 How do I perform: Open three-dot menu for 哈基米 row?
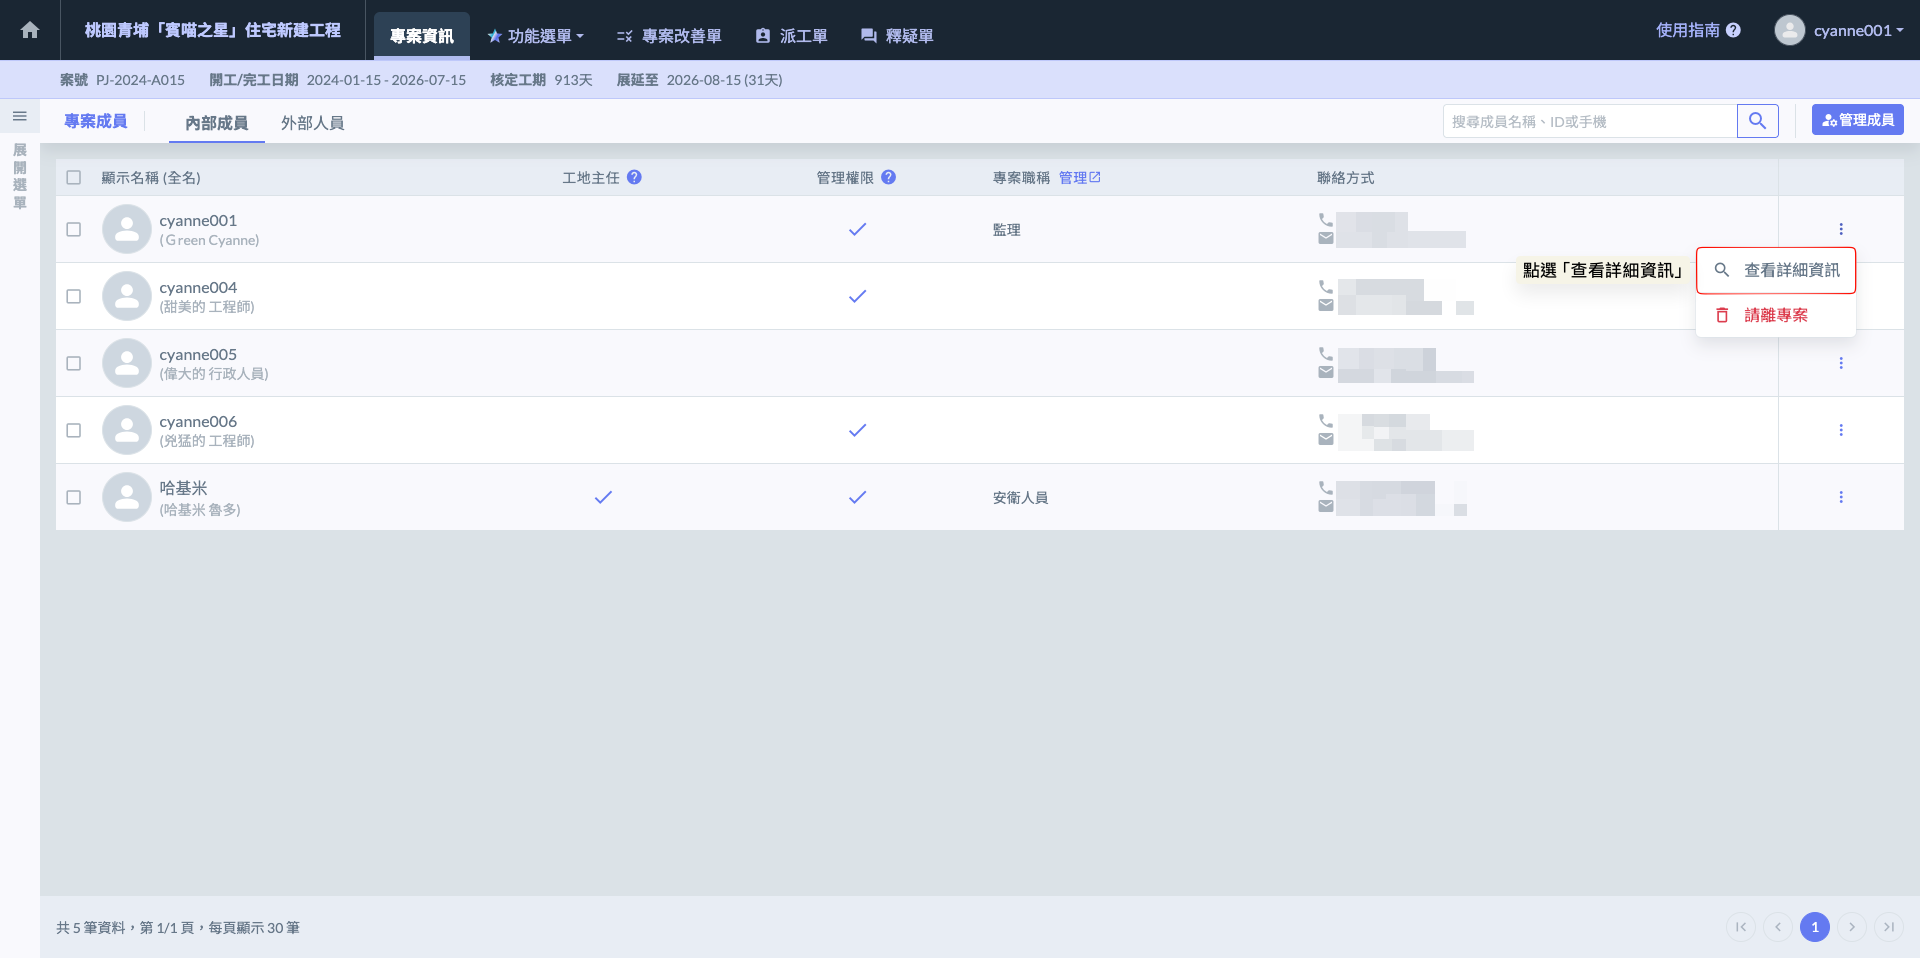pos(1840,497)
